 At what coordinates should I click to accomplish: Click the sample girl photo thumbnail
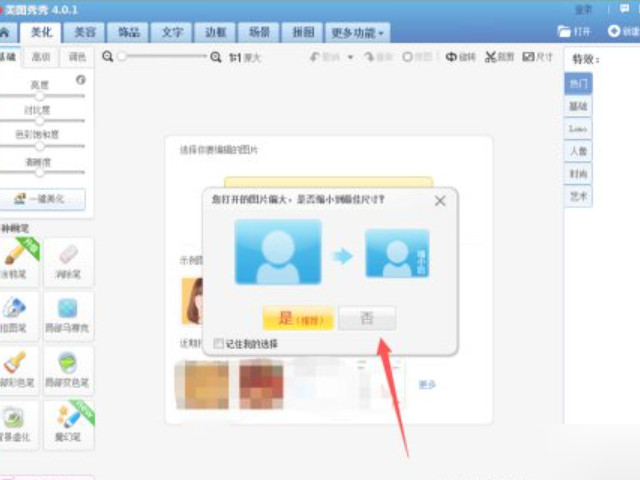click(192, 301)
